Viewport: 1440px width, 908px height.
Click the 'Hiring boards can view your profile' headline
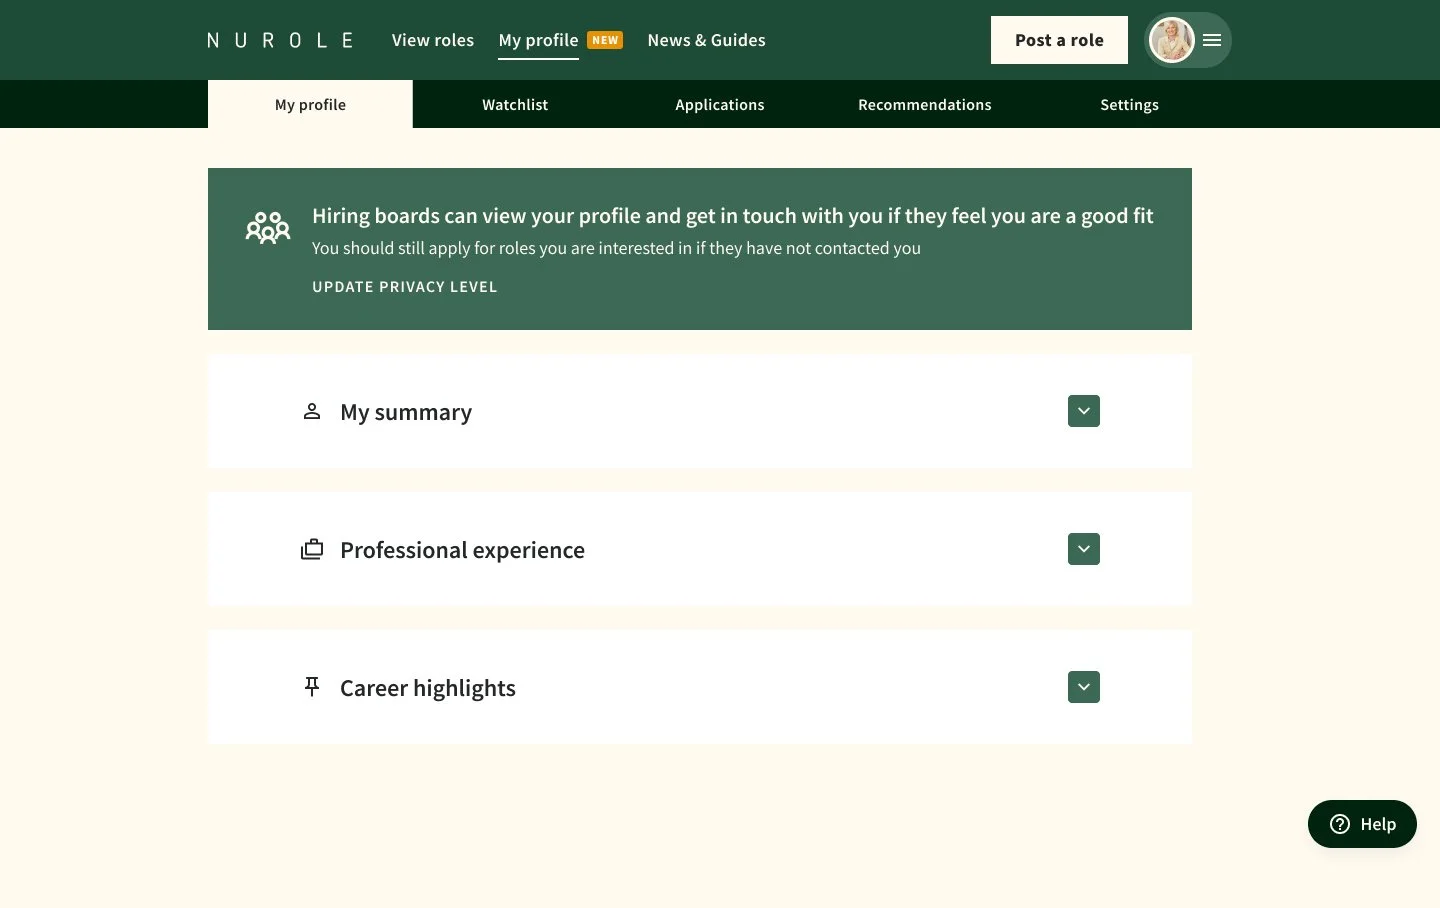[x=733, y=216]
